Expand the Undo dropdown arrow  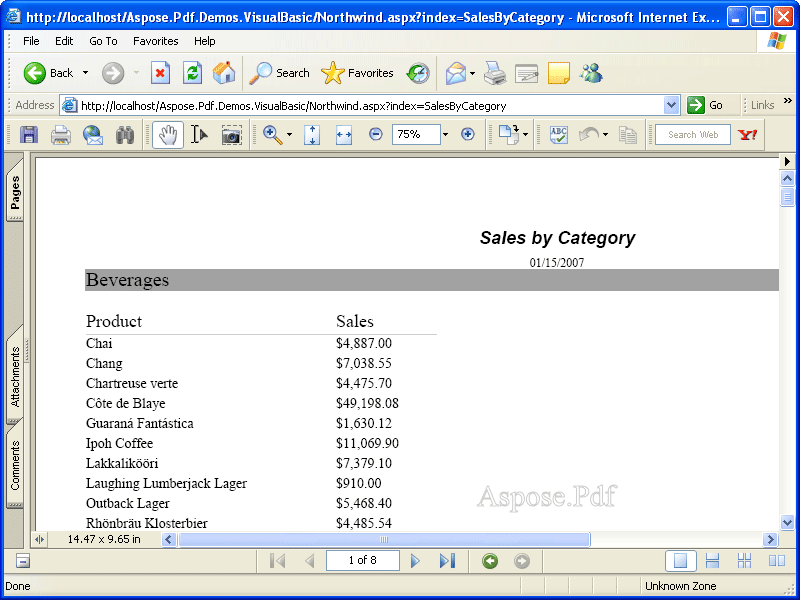click(x=606, y=135)
